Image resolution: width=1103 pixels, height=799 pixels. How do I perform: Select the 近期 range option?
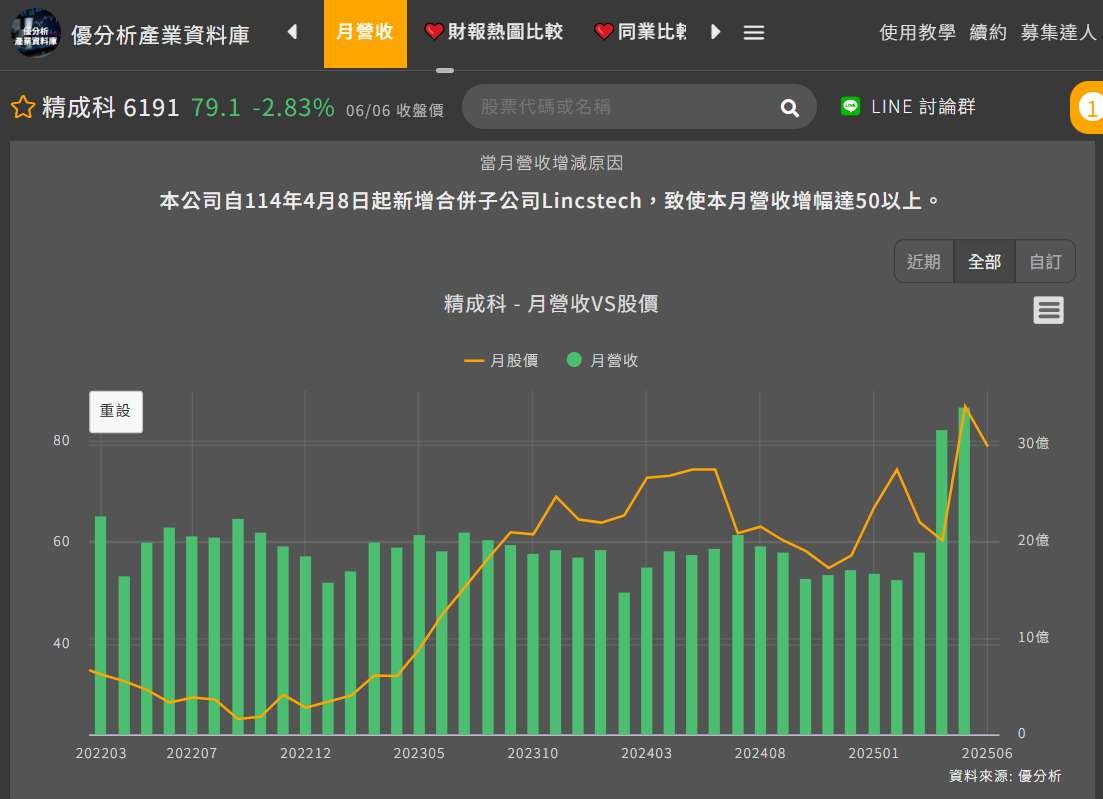point(924,262)
